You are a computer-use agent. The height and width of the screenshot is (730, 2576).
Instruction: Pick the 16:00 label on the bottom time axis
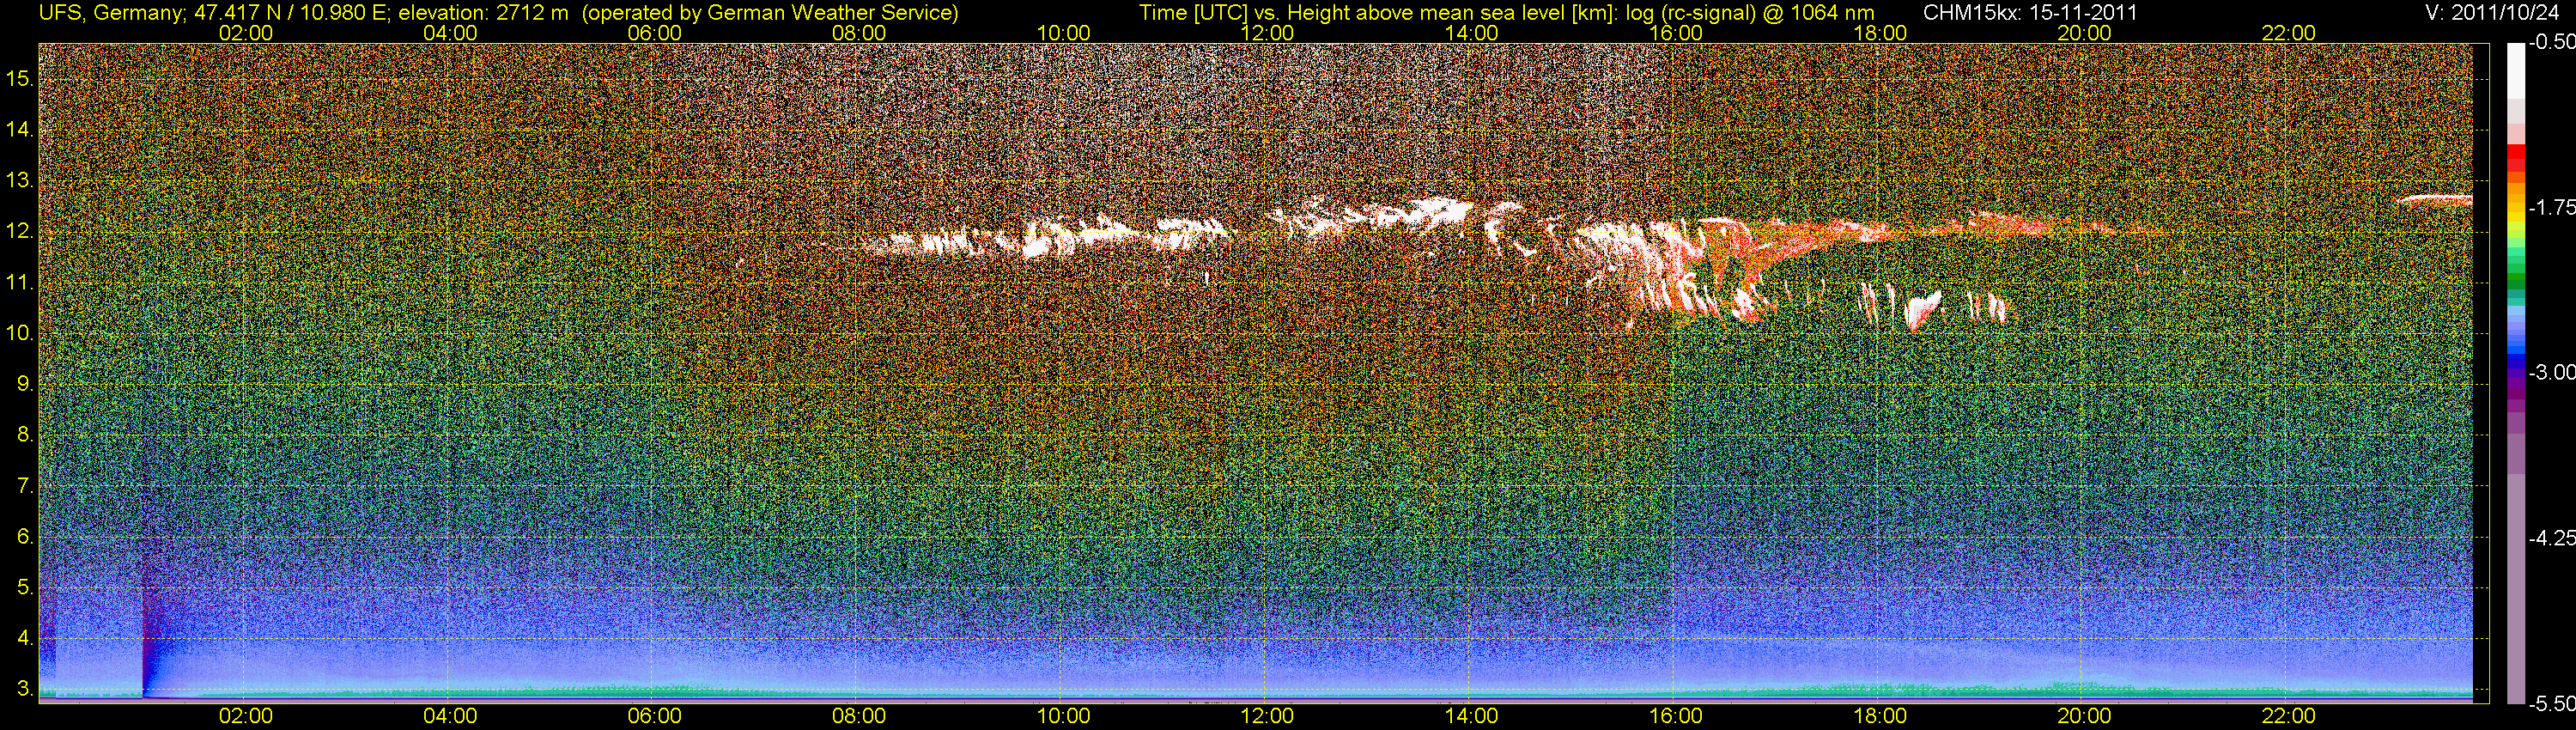click(x=1676, y=716)
